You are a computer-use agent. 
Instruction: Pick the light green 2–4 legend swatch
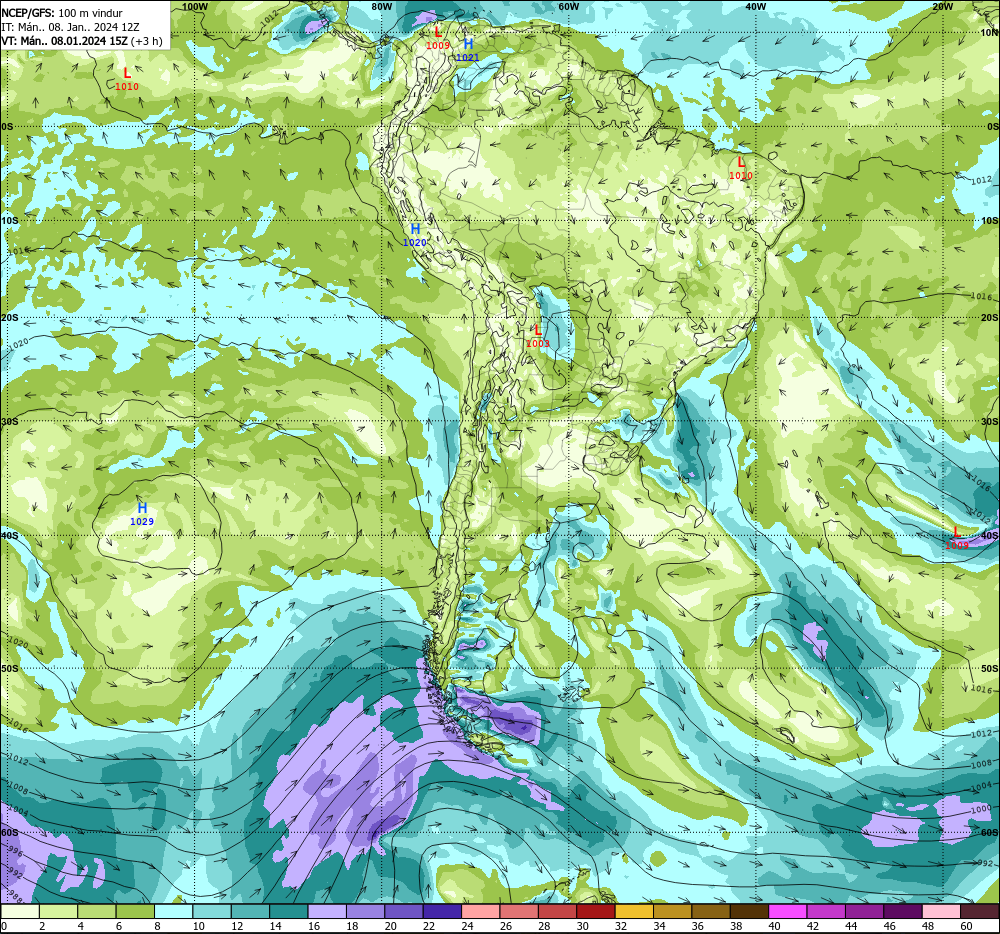tap(58, 911)
